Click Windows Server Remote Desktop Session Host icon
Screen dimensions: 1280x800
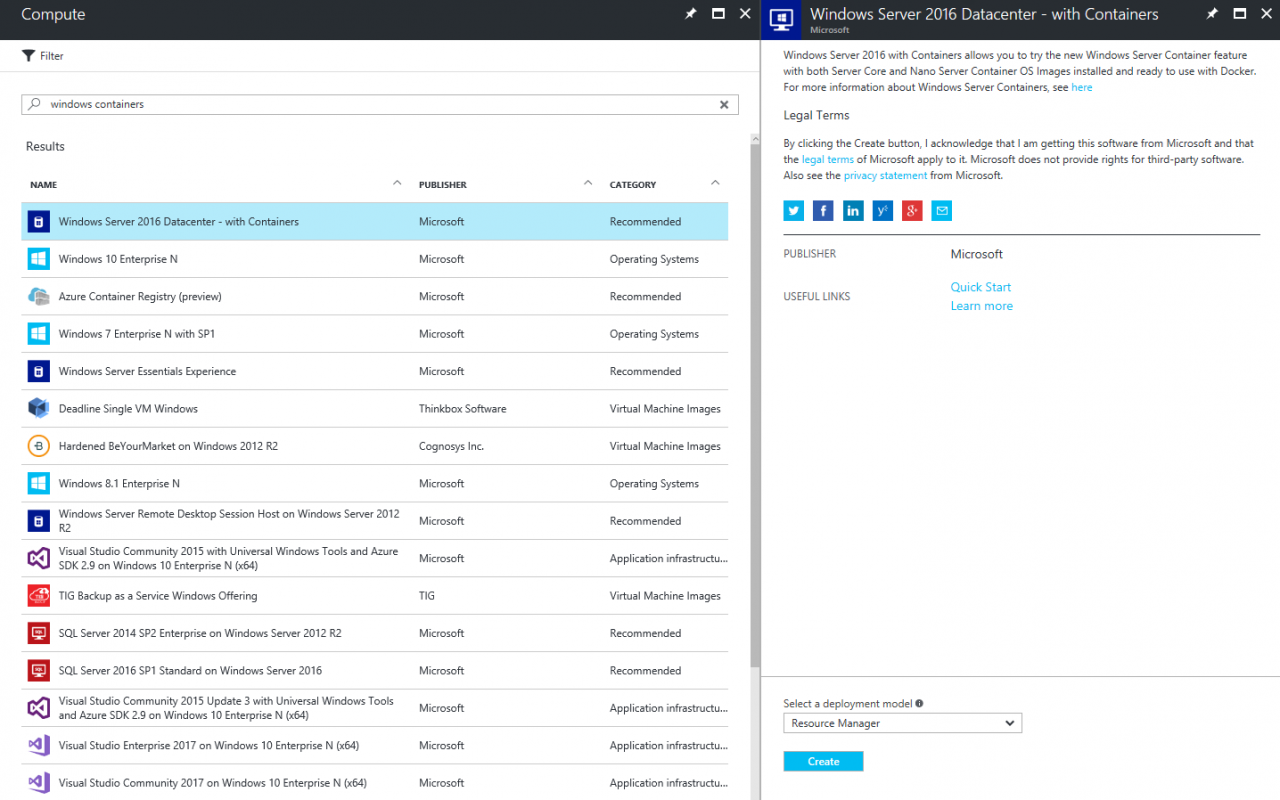[38, 521]
